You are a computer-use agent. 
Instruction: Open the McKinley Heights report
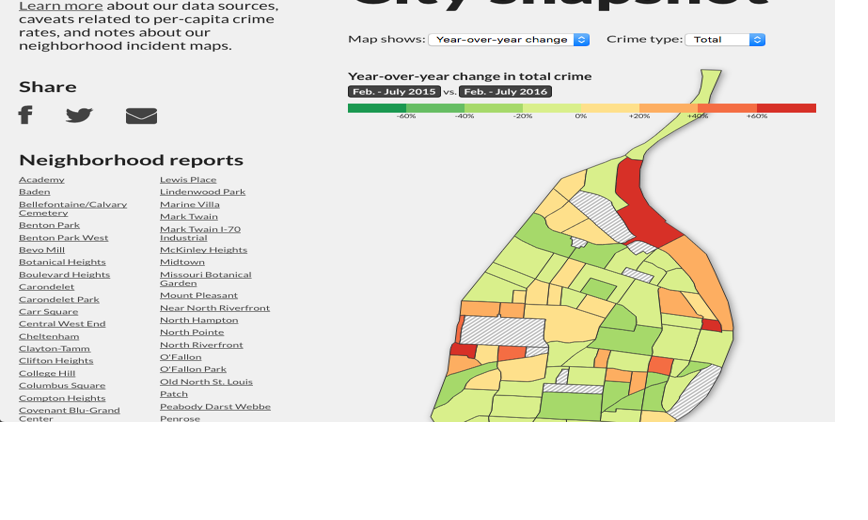coord(204,250)
